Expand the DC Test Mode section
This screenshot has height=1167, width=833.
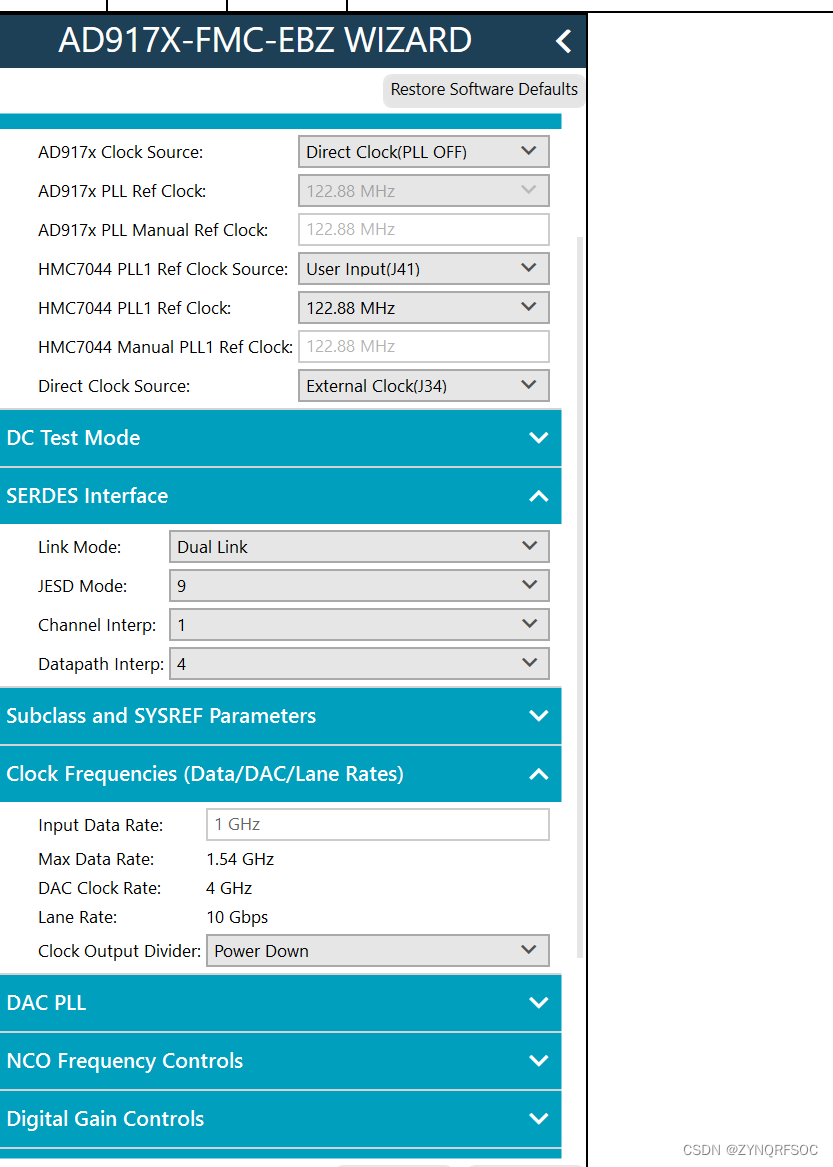[281, 438]
